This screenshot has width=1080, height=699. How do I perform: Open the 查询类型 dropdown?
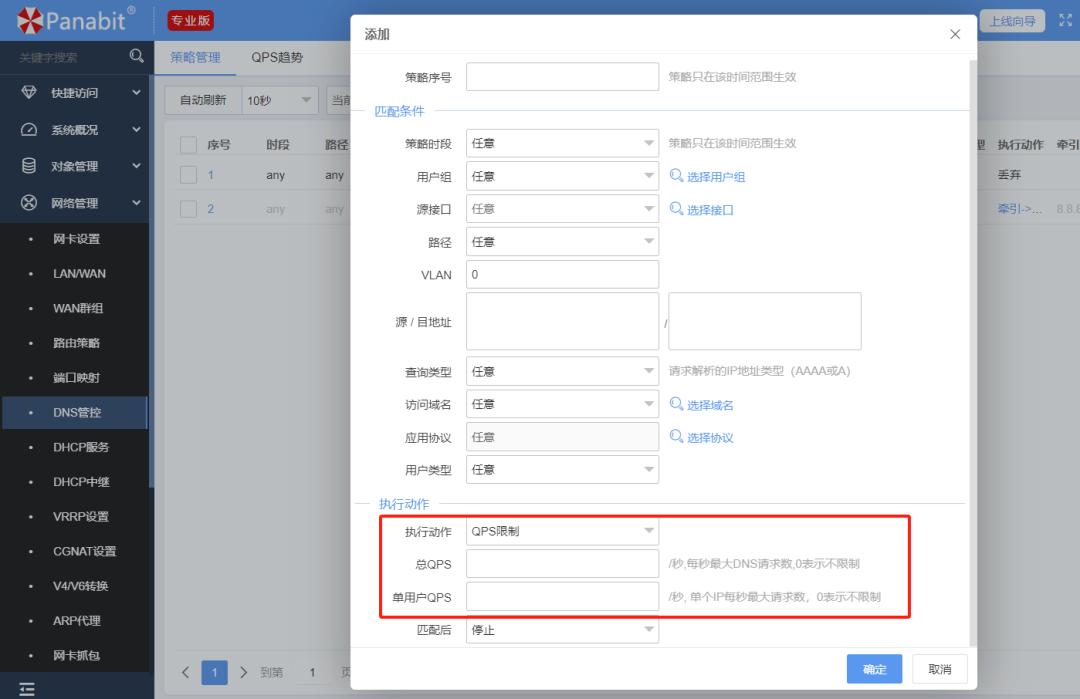(562, 371)
